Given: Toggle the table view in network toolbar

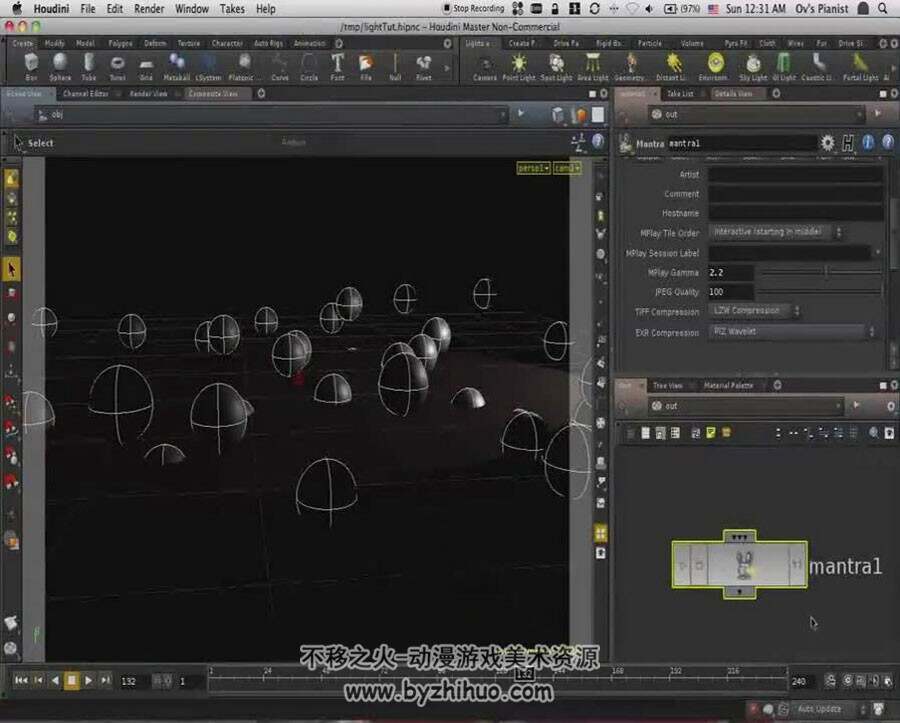Looking at the screenshot, I should click(675, 433).
